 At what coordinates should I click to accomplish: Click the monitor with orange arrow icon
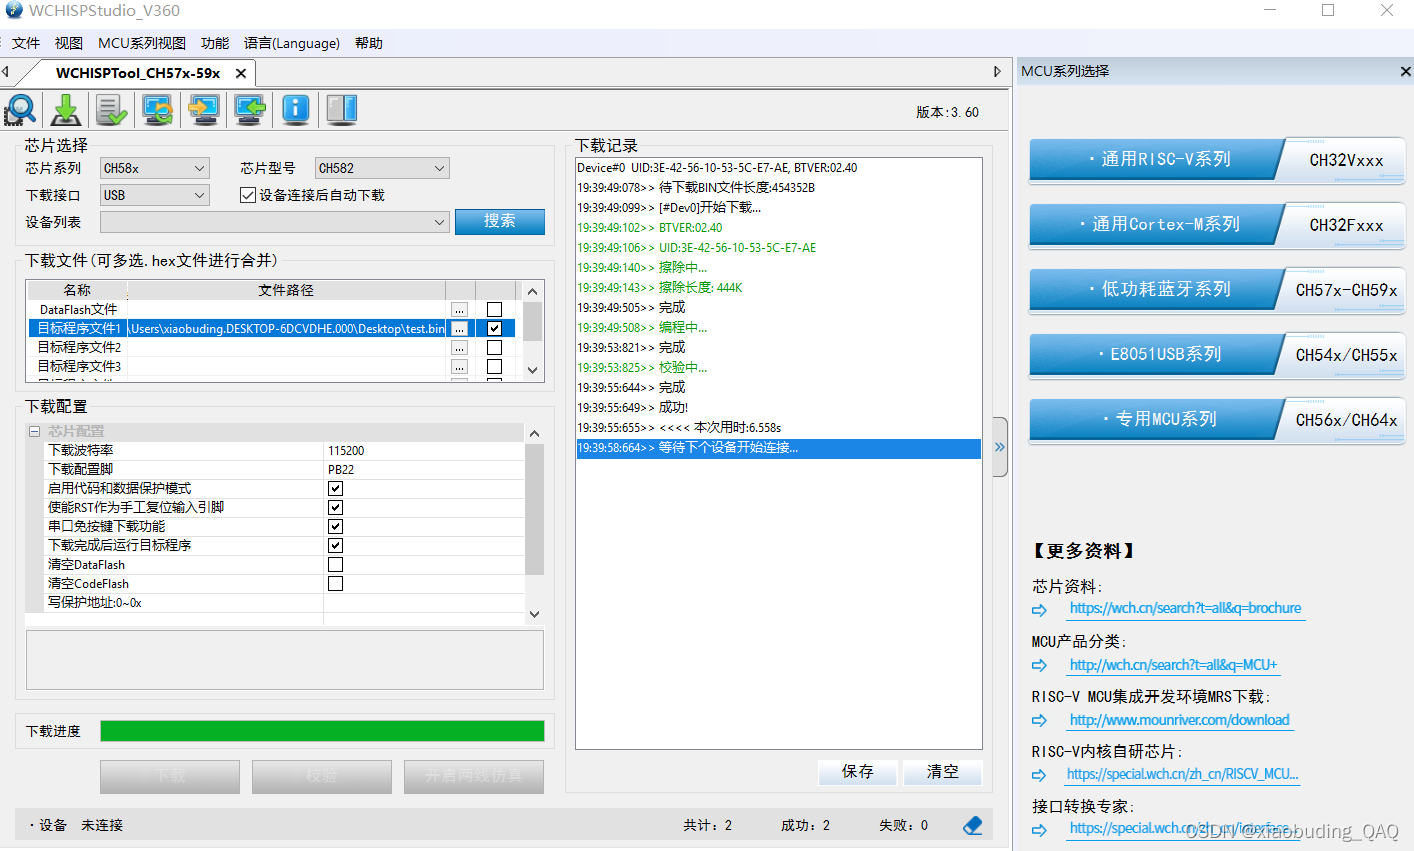click(x=204, y=110)
